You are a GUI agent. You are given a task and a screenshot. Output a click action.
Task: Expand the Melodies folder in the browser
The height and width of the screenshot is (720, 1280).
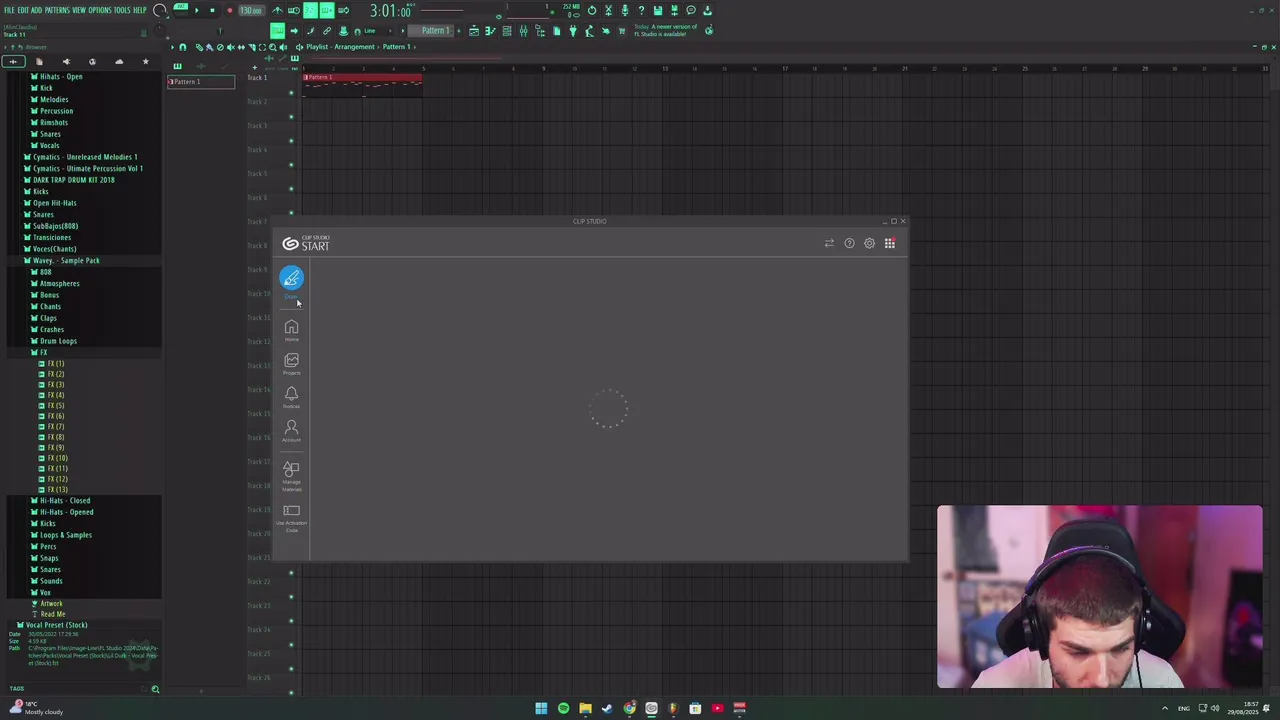(51, 100)
